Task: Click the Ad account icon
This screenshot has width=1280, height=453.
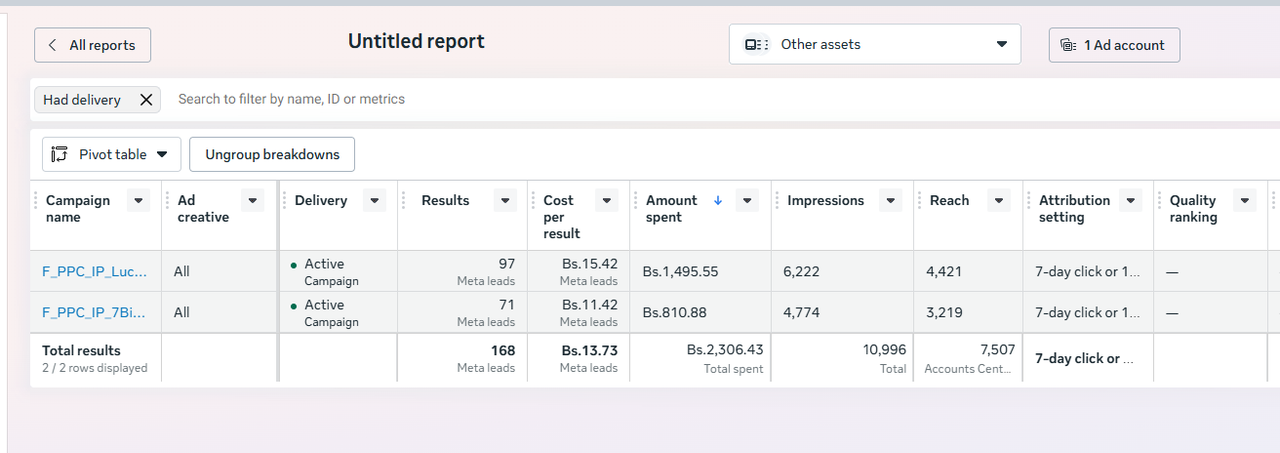Action: 1068,45
